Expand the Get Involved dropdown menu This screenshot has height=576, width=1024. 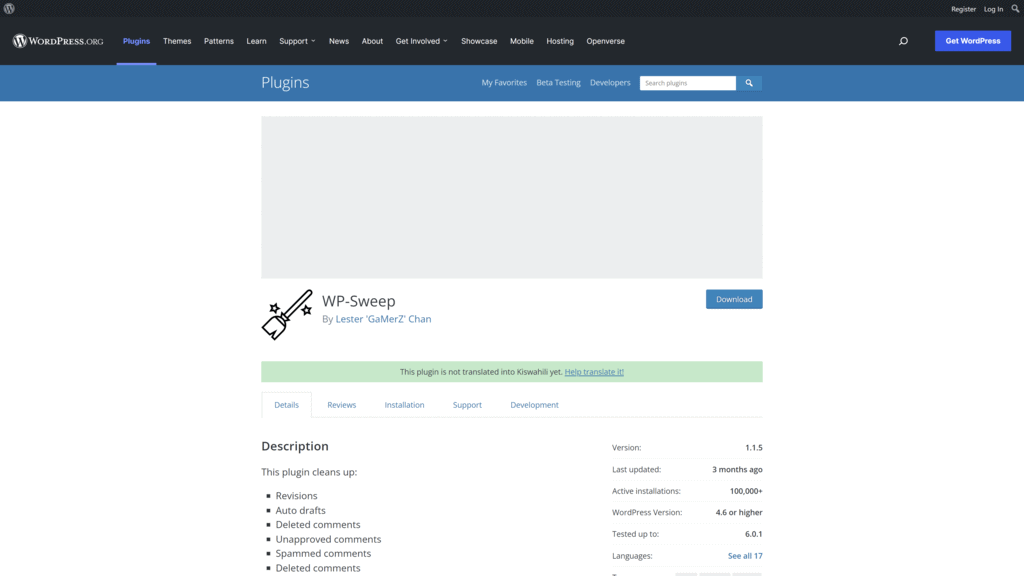421,41
